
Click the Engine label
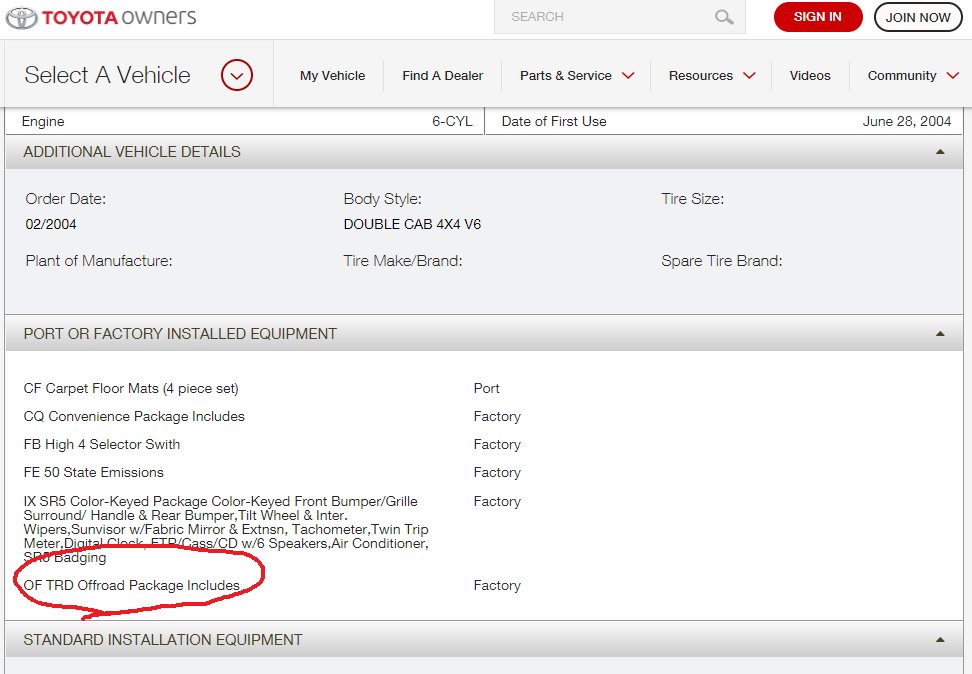pyautogui.click(x=43, y=122)
